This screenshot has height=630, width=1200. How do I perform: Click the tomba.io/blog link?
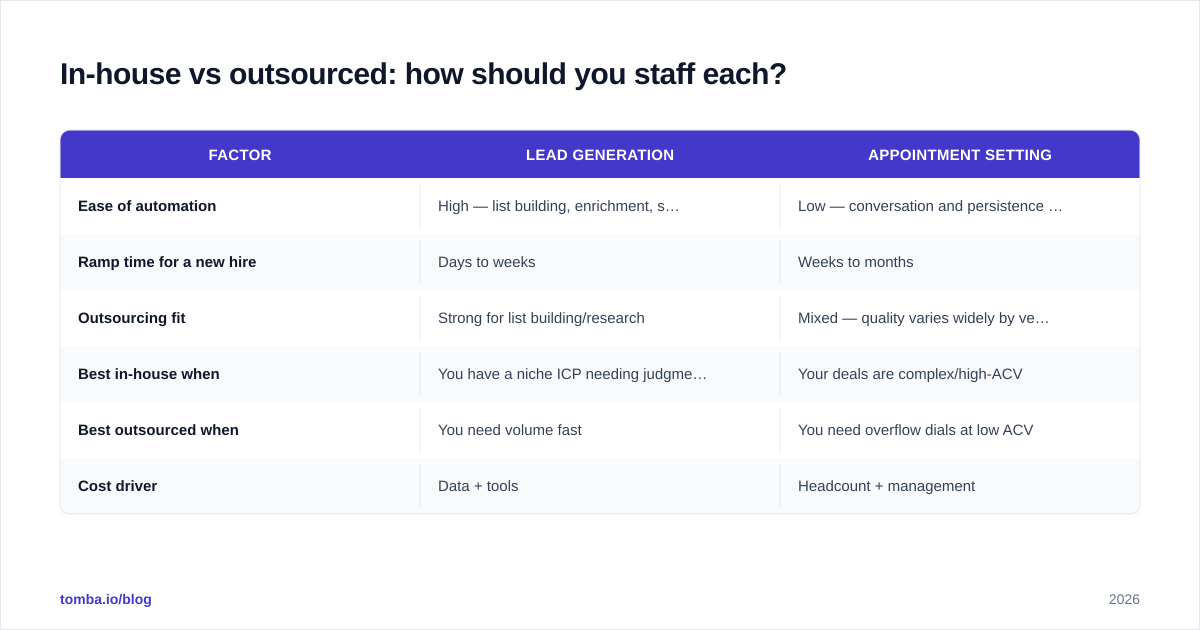[106, 599]
